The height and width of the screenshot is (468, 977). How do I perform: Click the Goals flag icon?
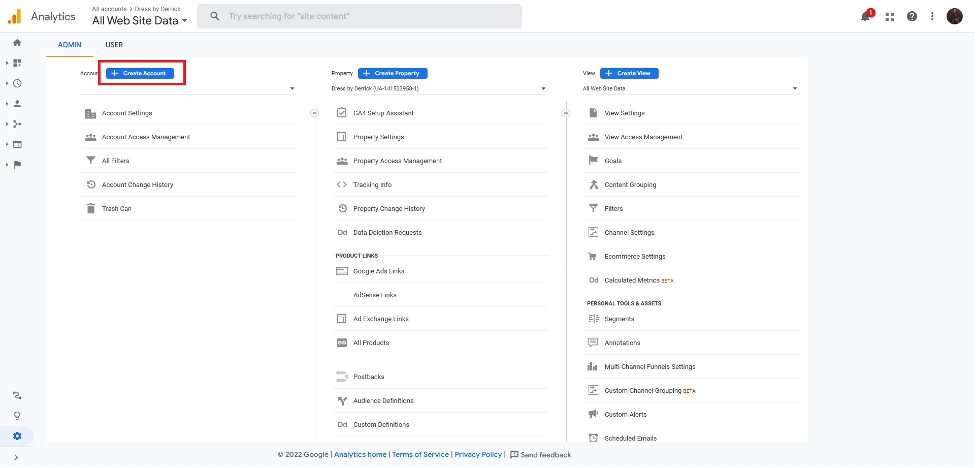[593, 161]
